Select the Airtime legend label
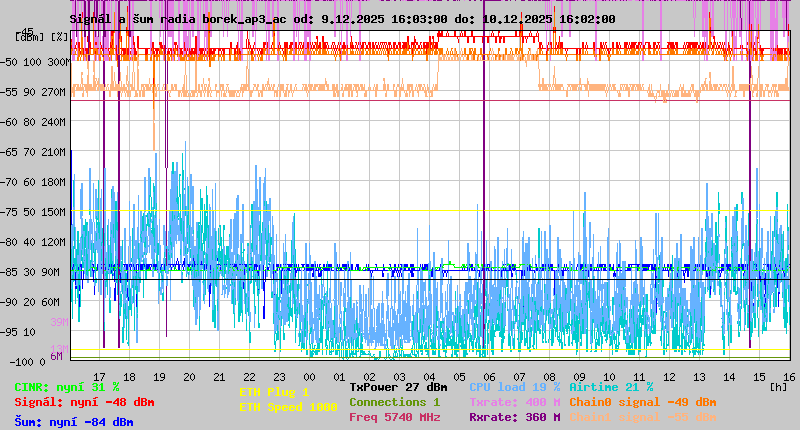 (x=611, y=387)
